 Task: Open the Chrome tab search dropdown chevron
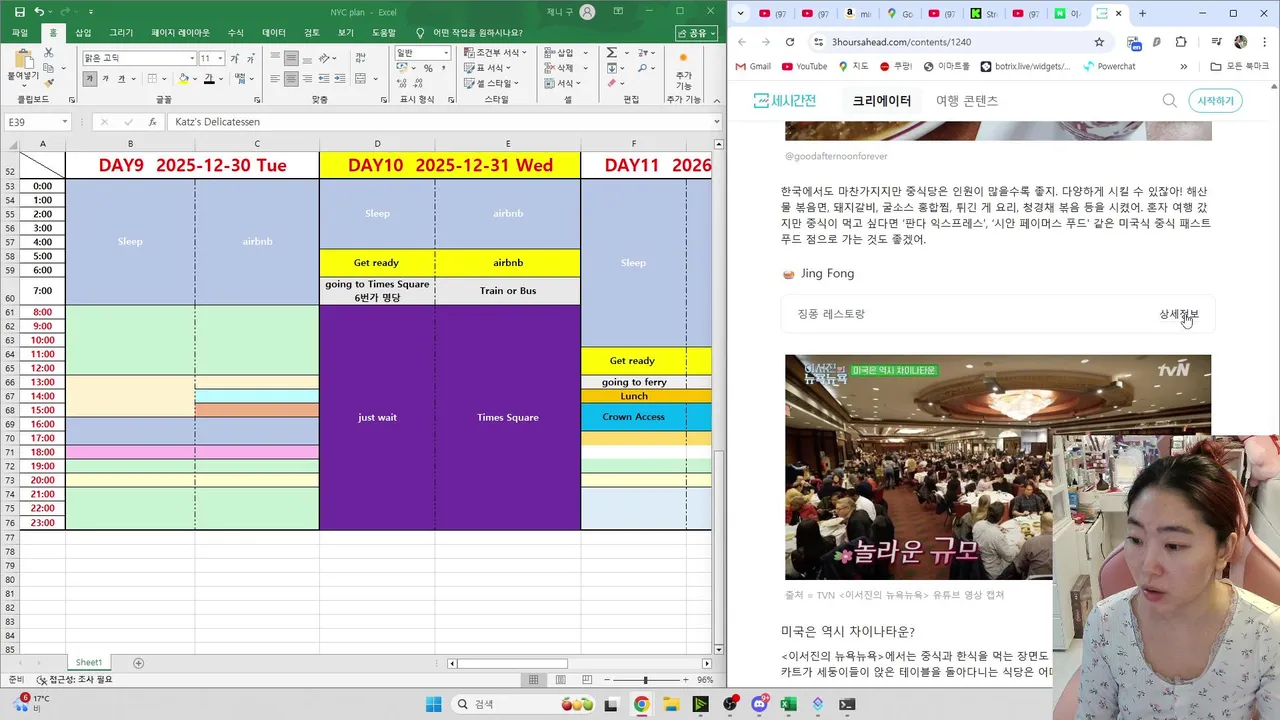point(740,13)
